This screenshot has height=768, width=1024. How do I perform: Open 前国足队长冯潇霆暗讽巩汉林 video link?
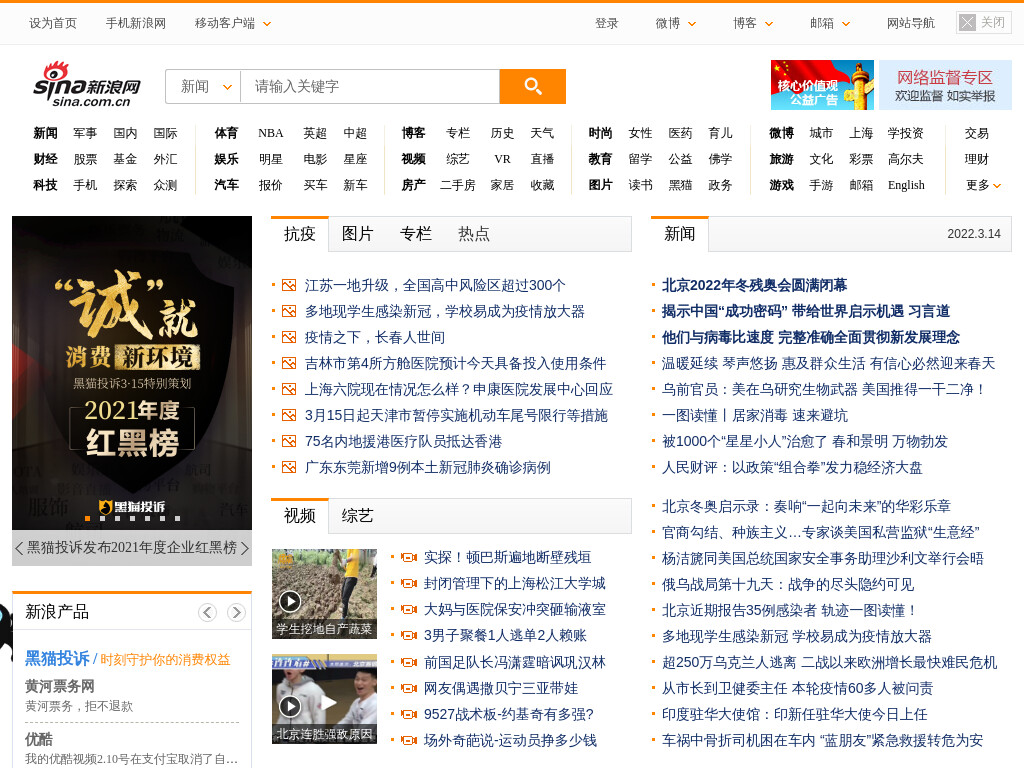515,662
